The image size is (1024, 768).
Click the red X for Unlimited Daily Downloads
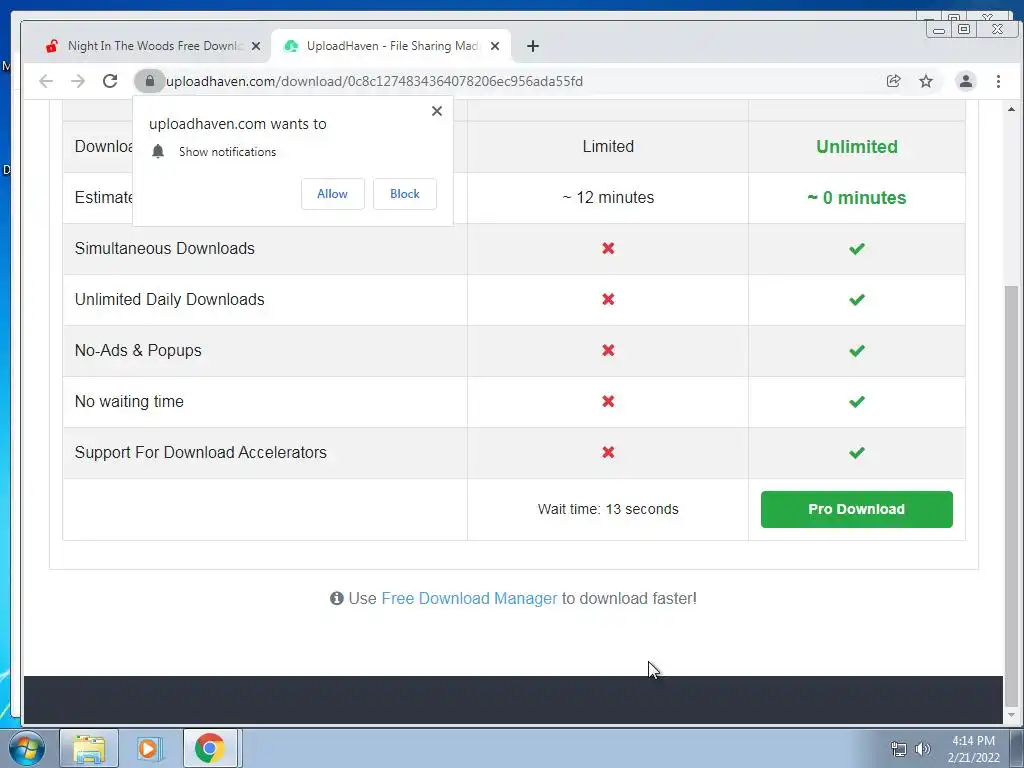pyautogui.click(x=608, y=299)
